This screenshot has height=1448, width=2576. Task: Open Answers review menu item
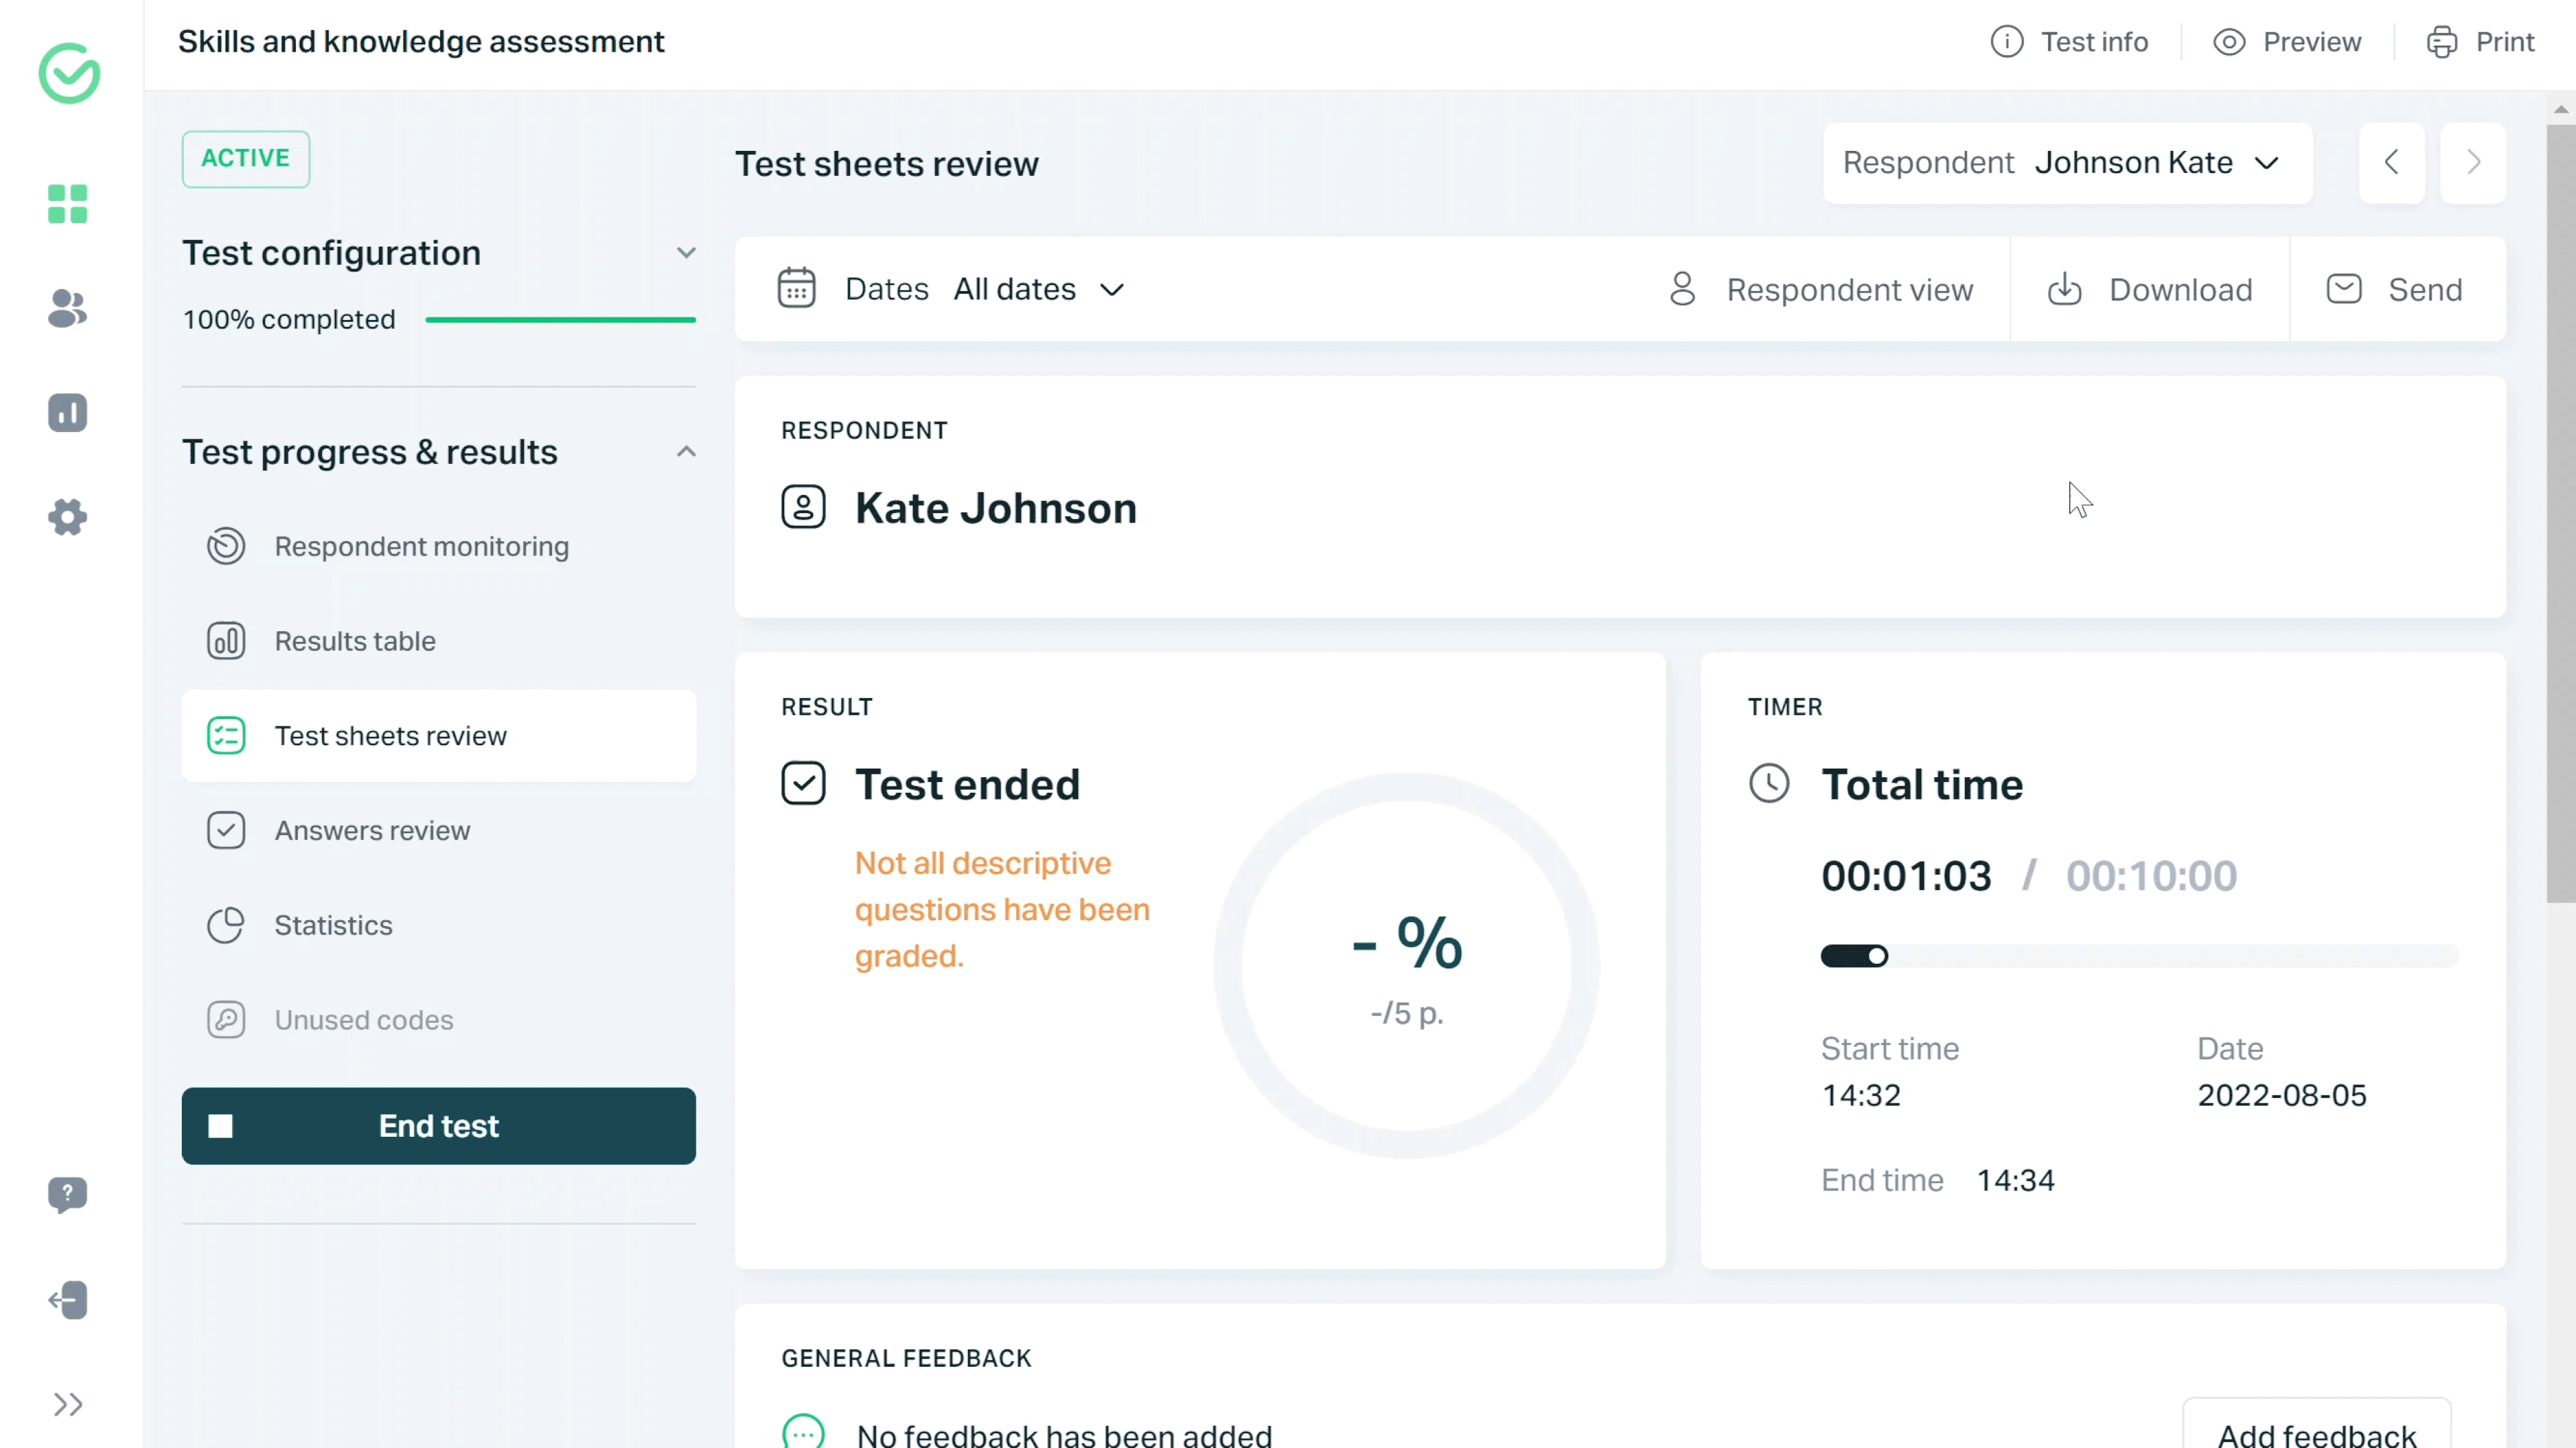(372, 830)
